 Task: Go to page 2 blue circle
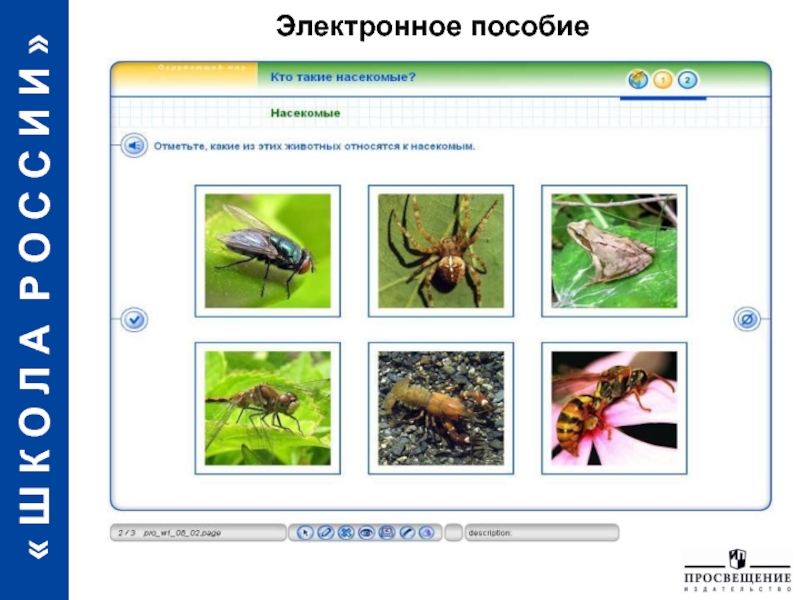[x=687, y=80]
